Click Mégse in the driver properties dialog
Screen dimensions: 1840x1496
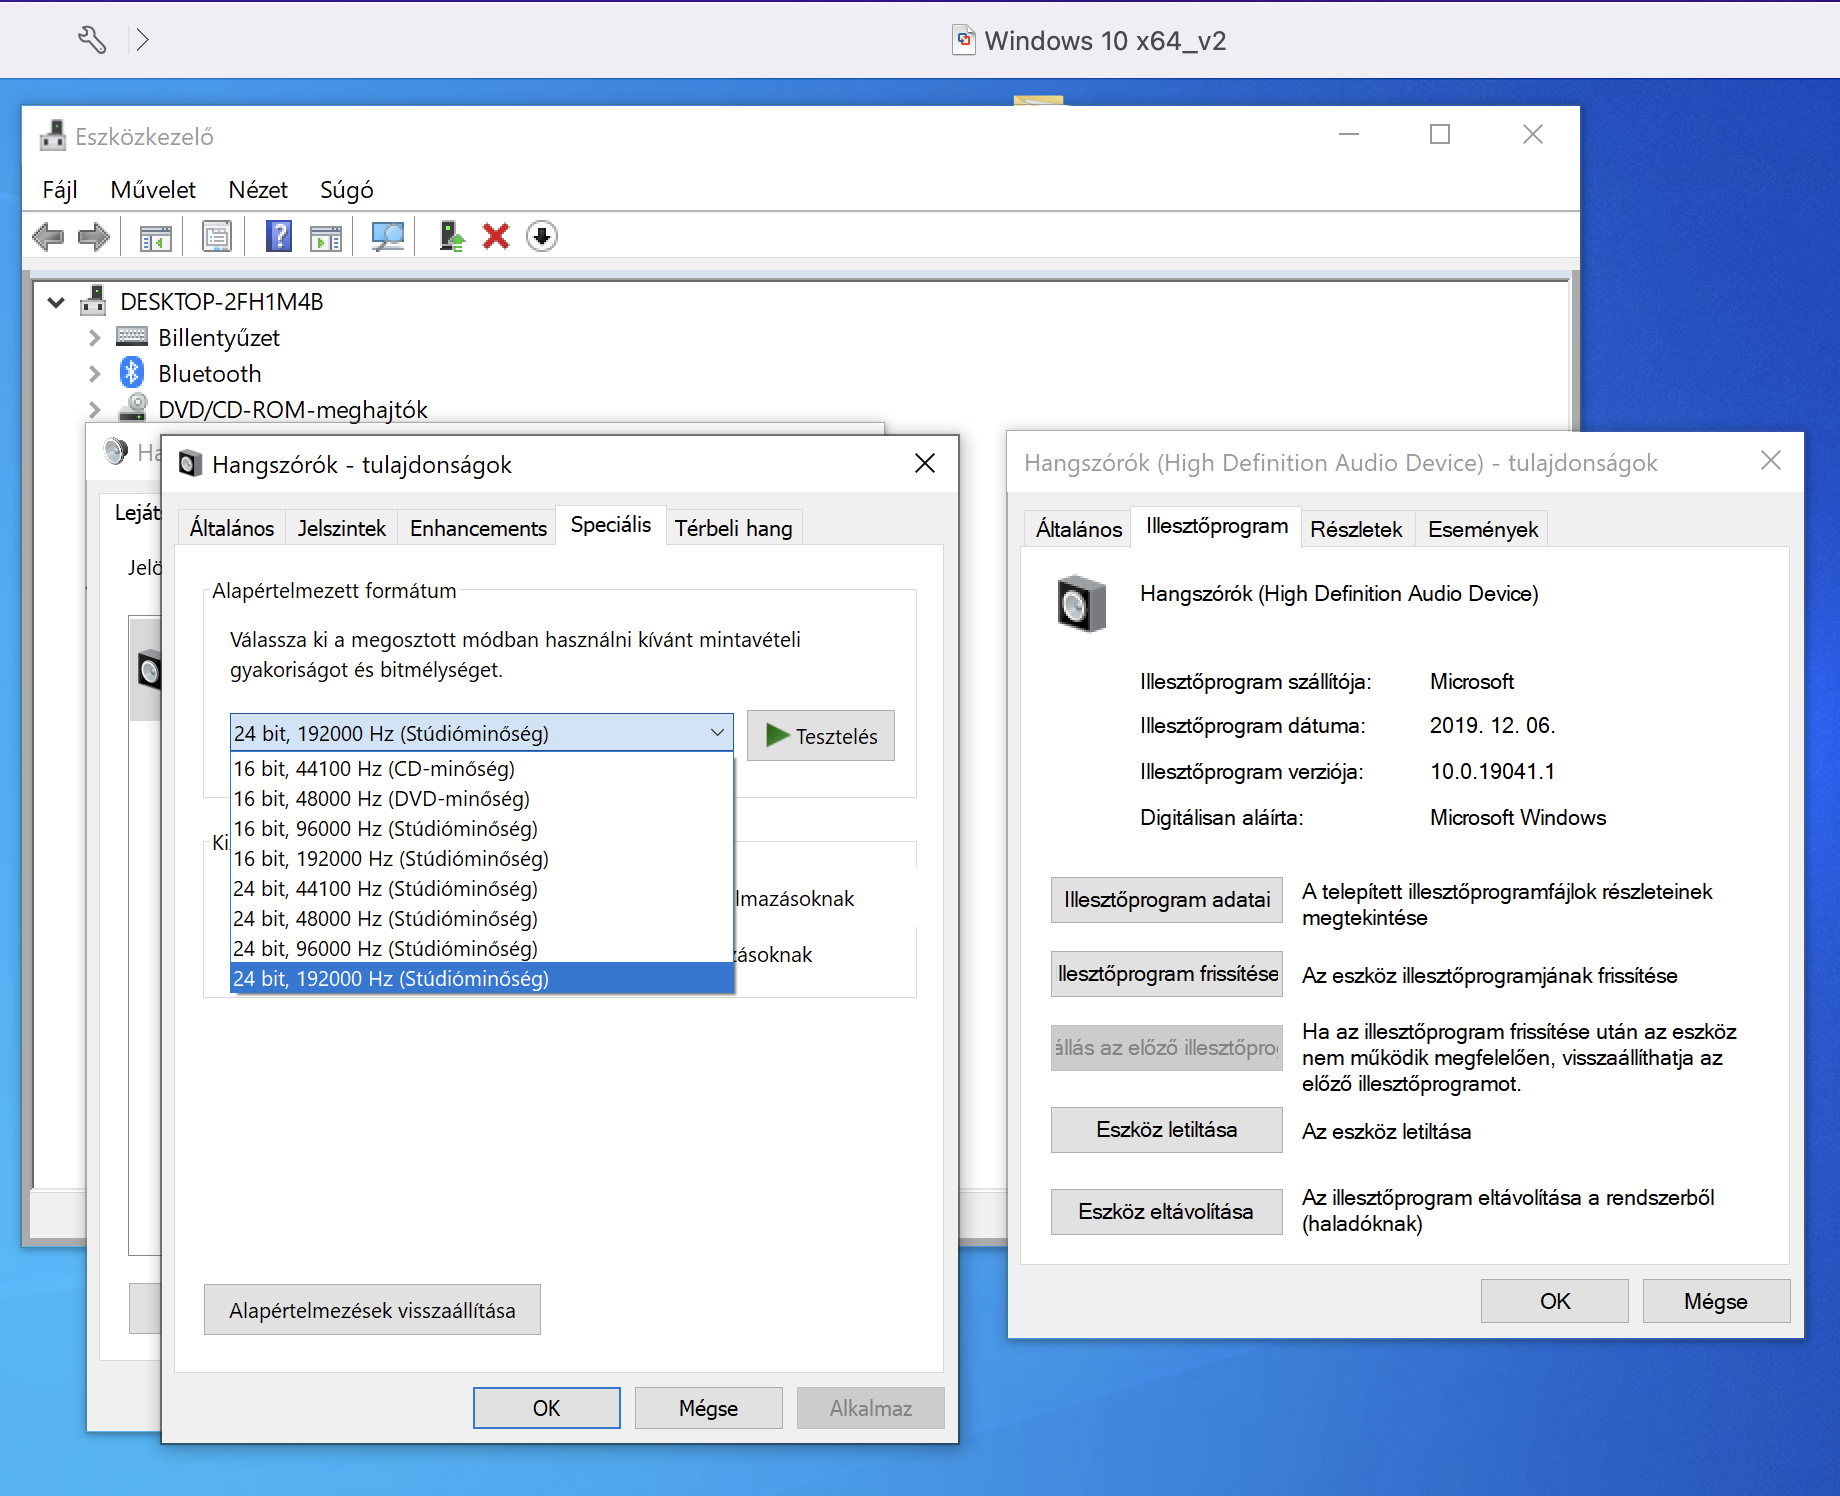point(1716,1301)
